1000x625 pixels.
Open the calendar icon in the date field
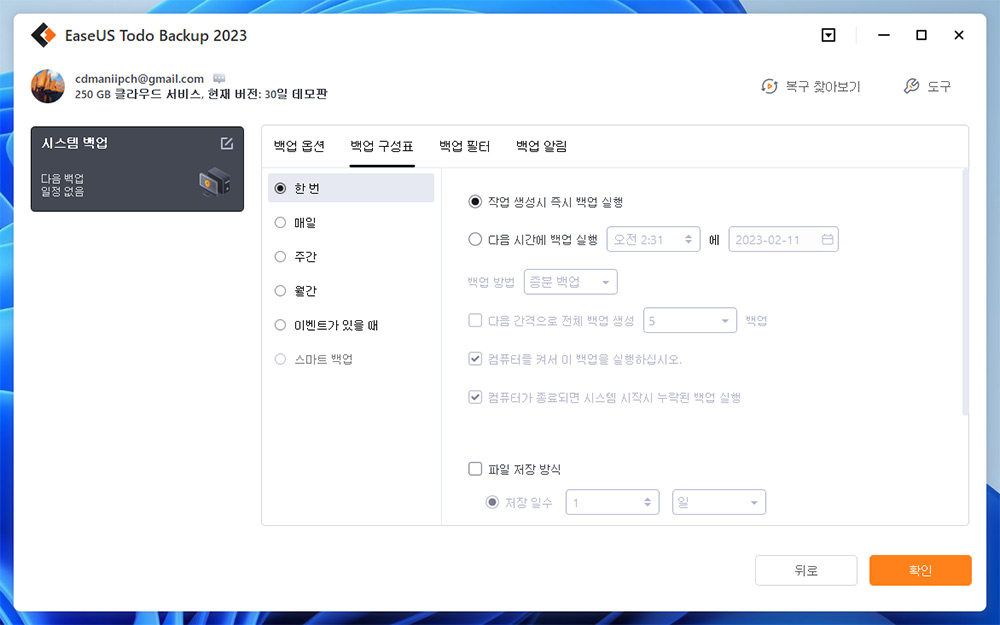coord(827,239)
